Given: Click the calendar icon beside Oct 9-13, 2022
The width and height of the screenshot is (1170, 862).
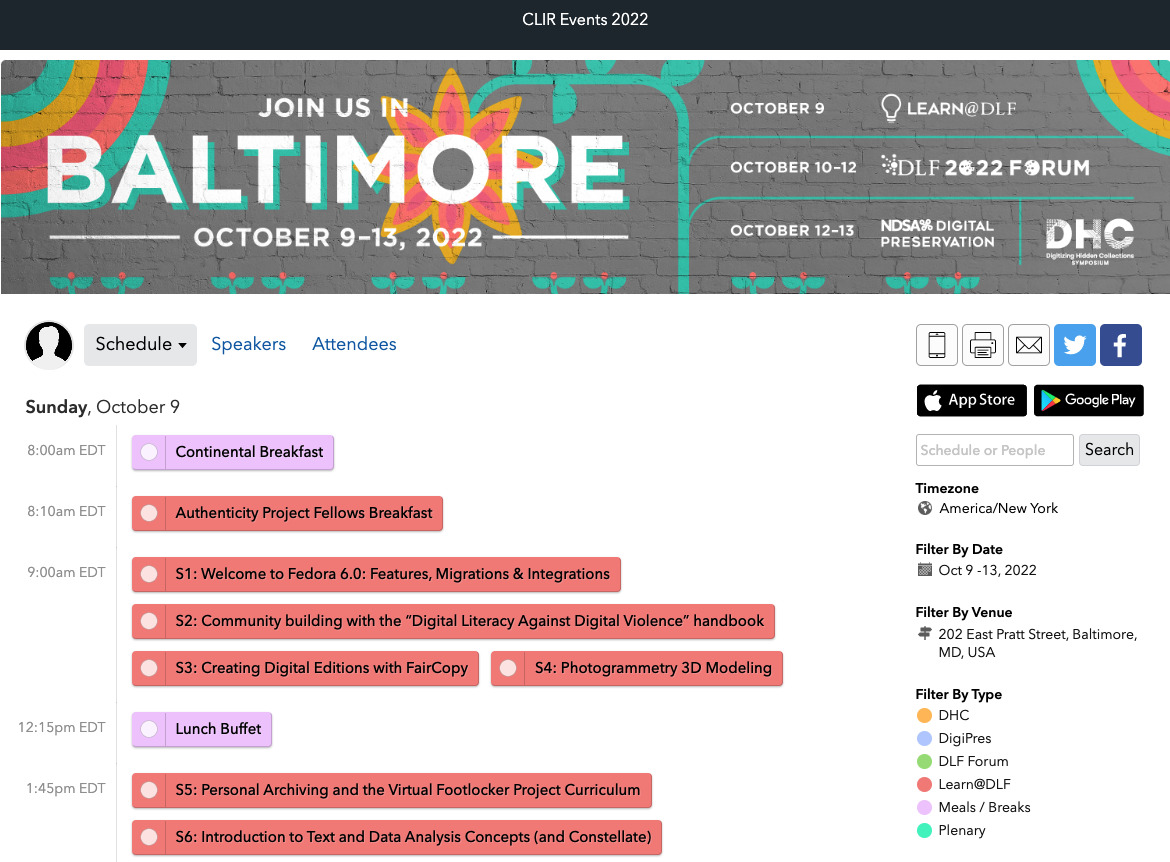Looking at the screenshot, I should pos(925,569).
